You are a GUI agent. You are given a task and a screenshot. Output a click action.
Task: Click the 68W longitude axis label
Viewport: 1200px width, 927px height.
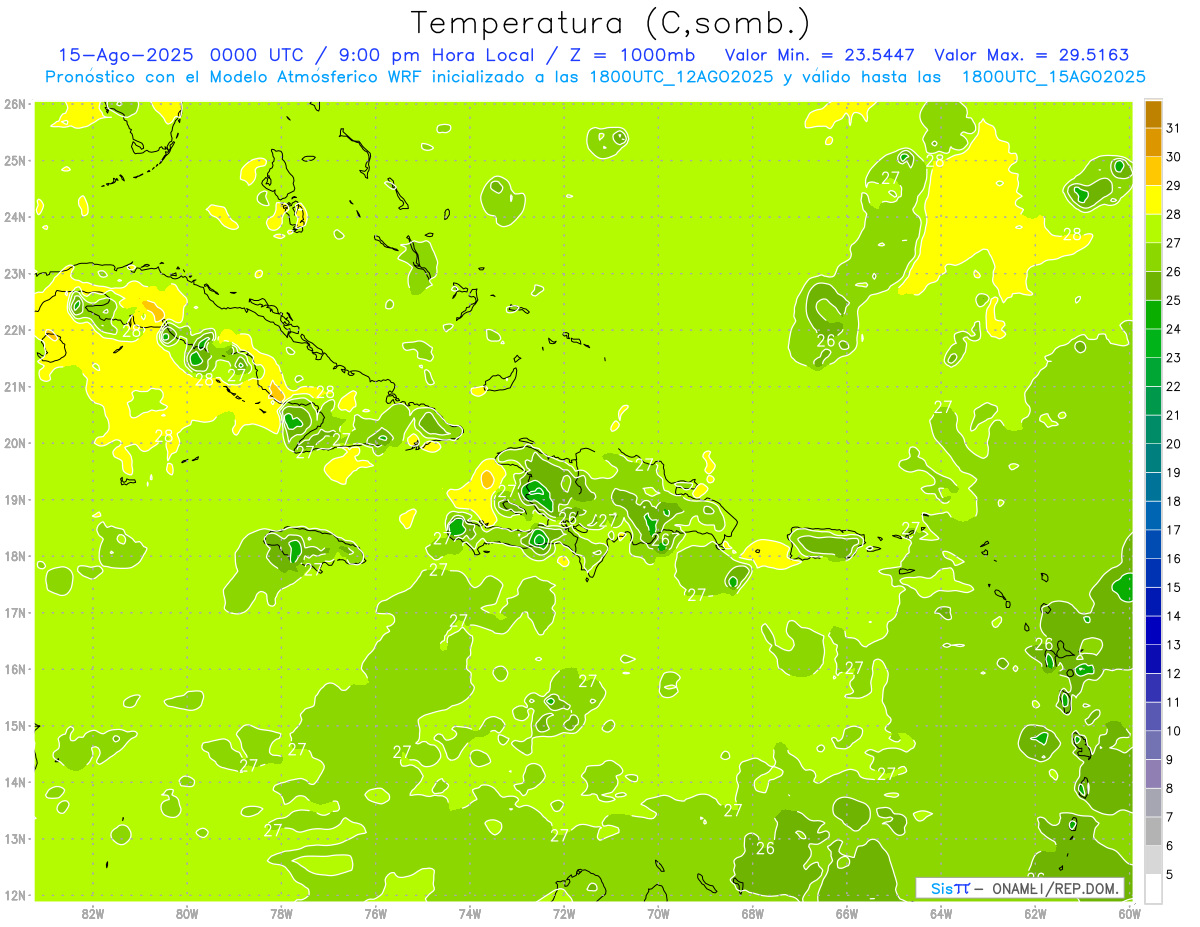[752, 913]
